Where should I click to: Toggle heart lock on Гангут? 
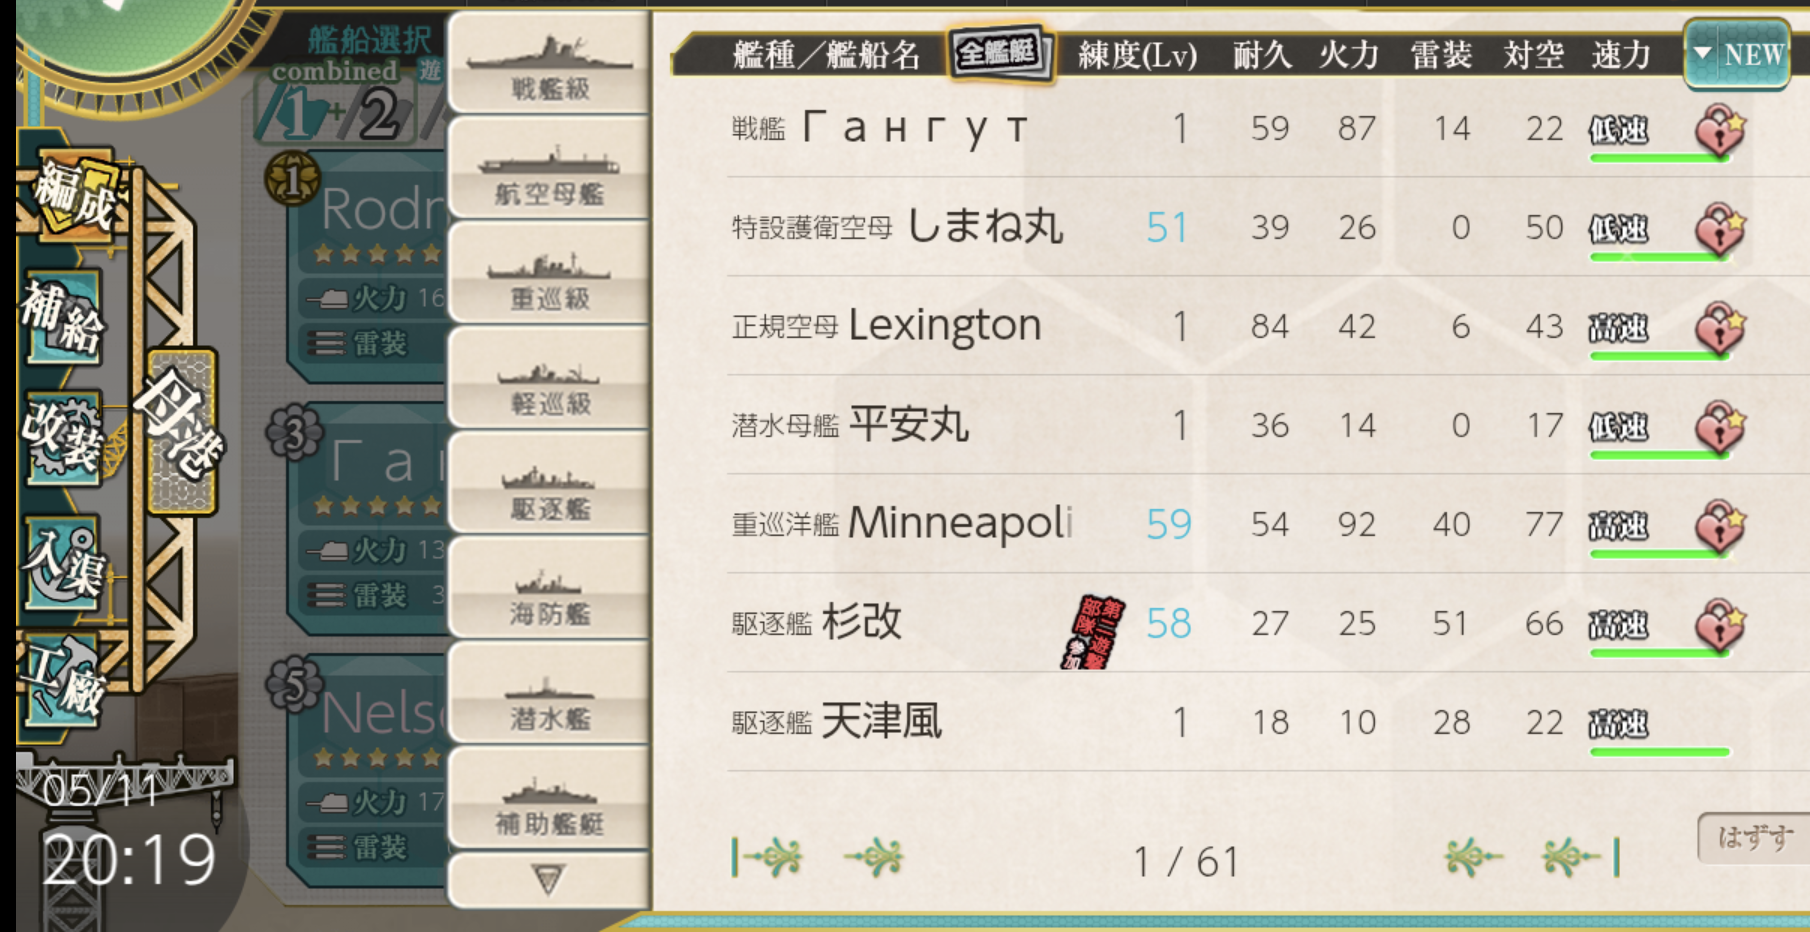tap(1720, 130)
